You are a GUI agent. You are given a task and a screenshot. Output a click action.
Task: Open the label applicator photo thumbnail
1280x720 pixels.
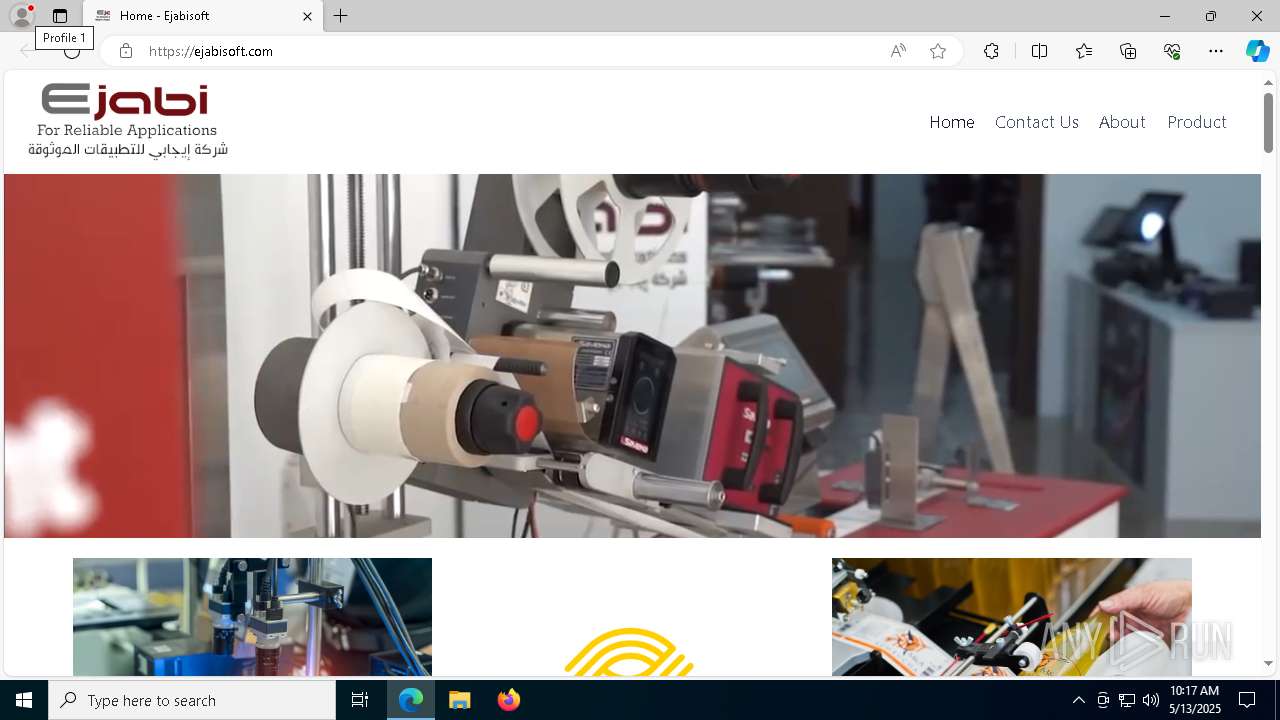pyautogui.click(x=1012, y=617)
